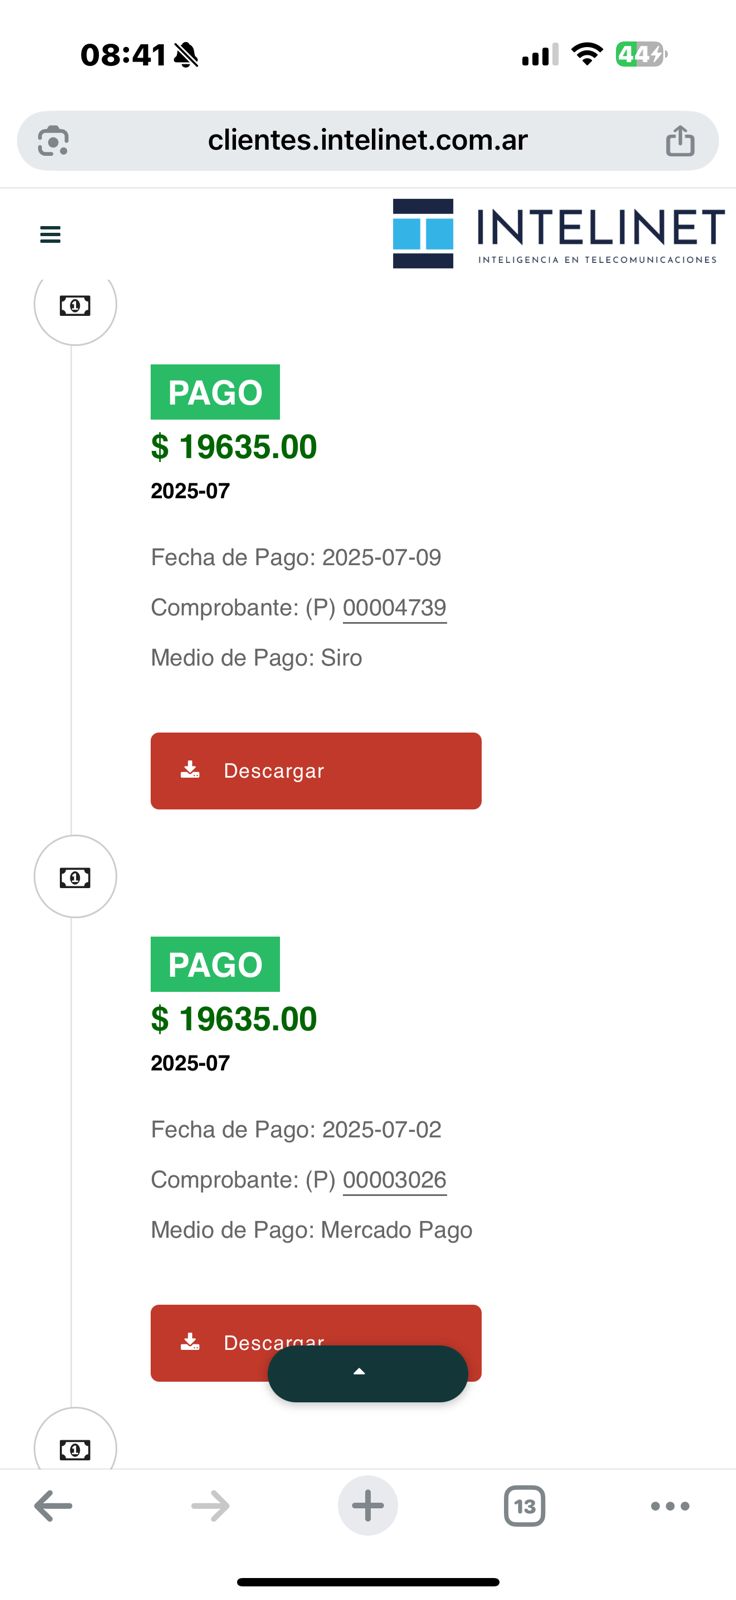Tap the browser share icon
This screenshot has height=1600, width=736.
point(680,141)
